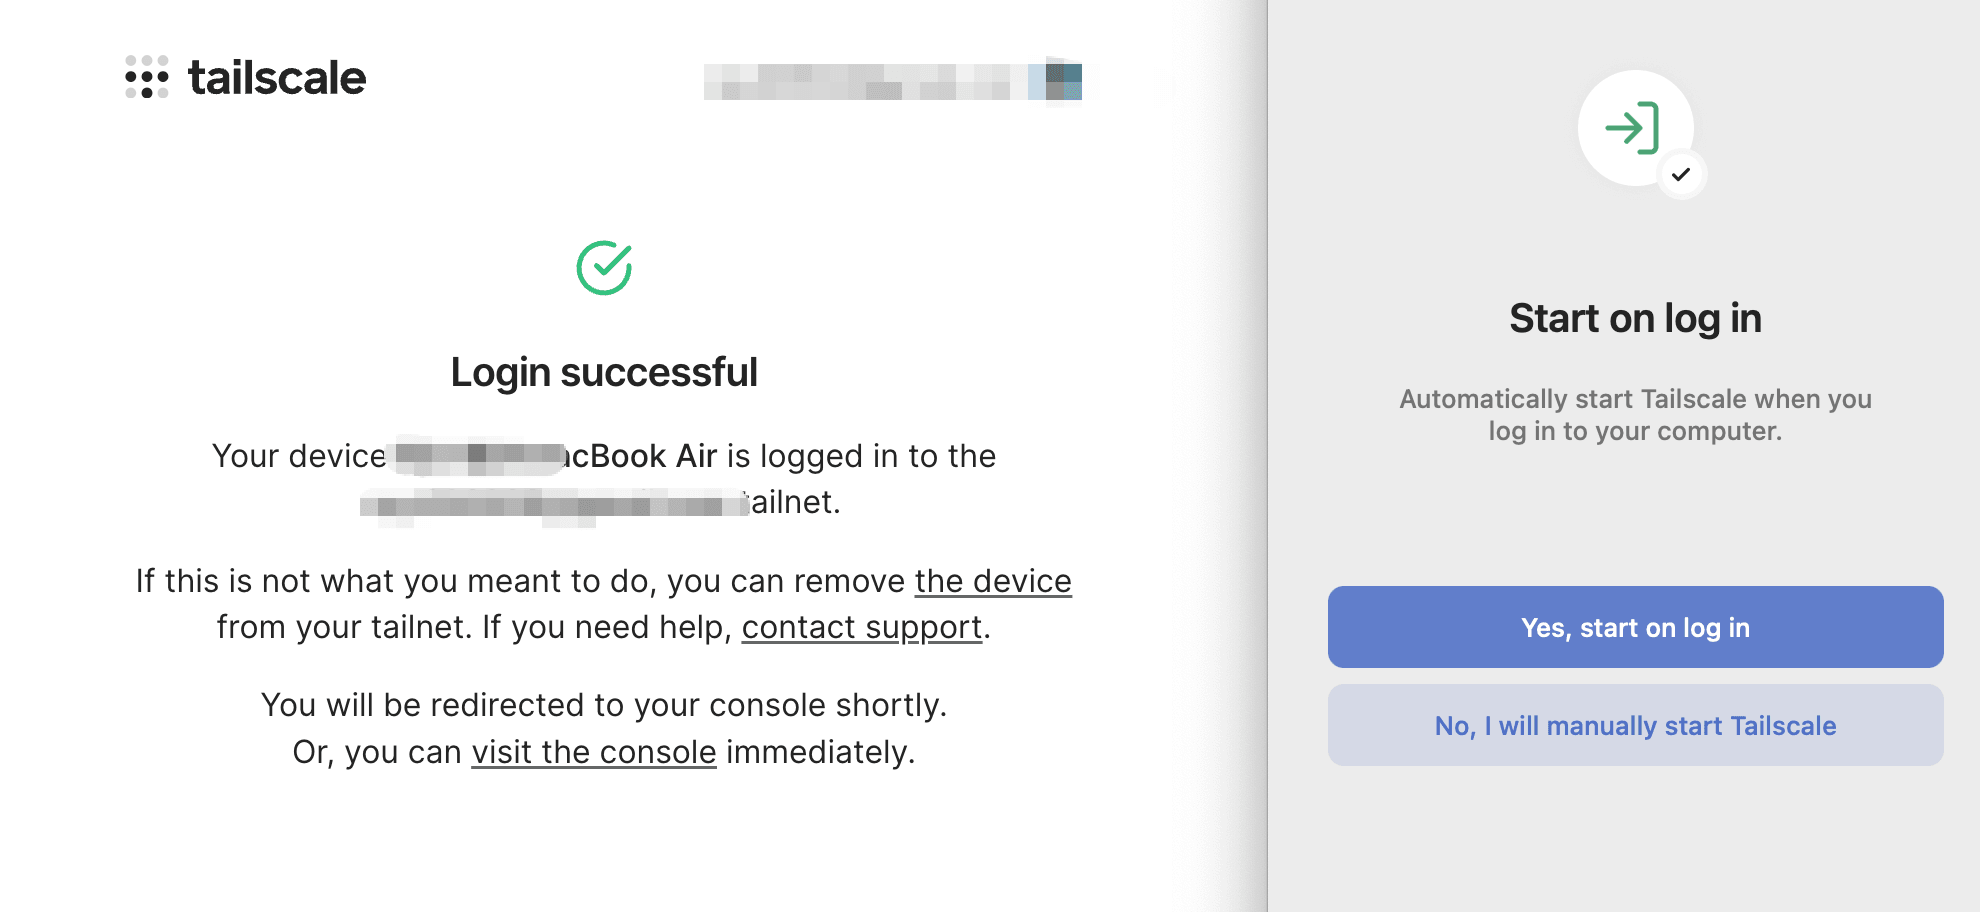Image resolution: width=1980 pixels, height=912 pixels.
Task: Click the small checkmark badge on log-in icon
Action: 1681,174
